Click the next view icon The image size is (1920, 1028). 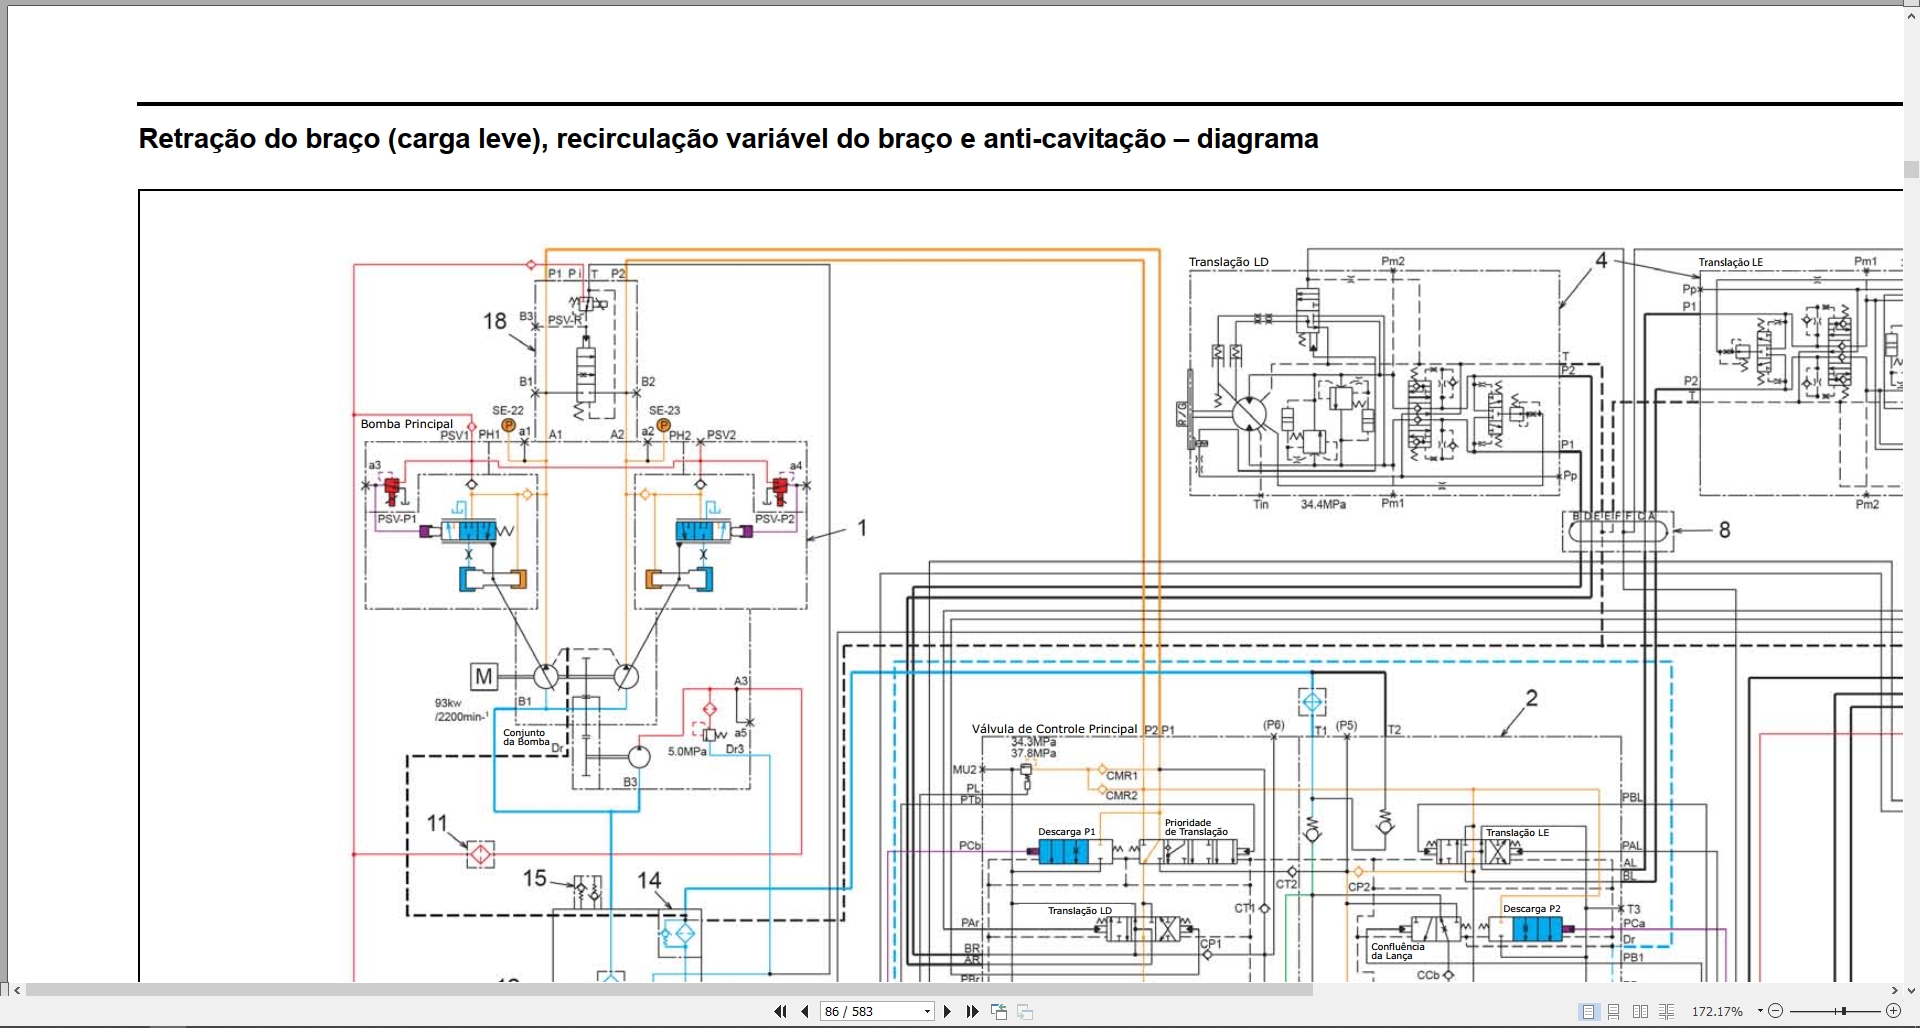point(1024,1012)
